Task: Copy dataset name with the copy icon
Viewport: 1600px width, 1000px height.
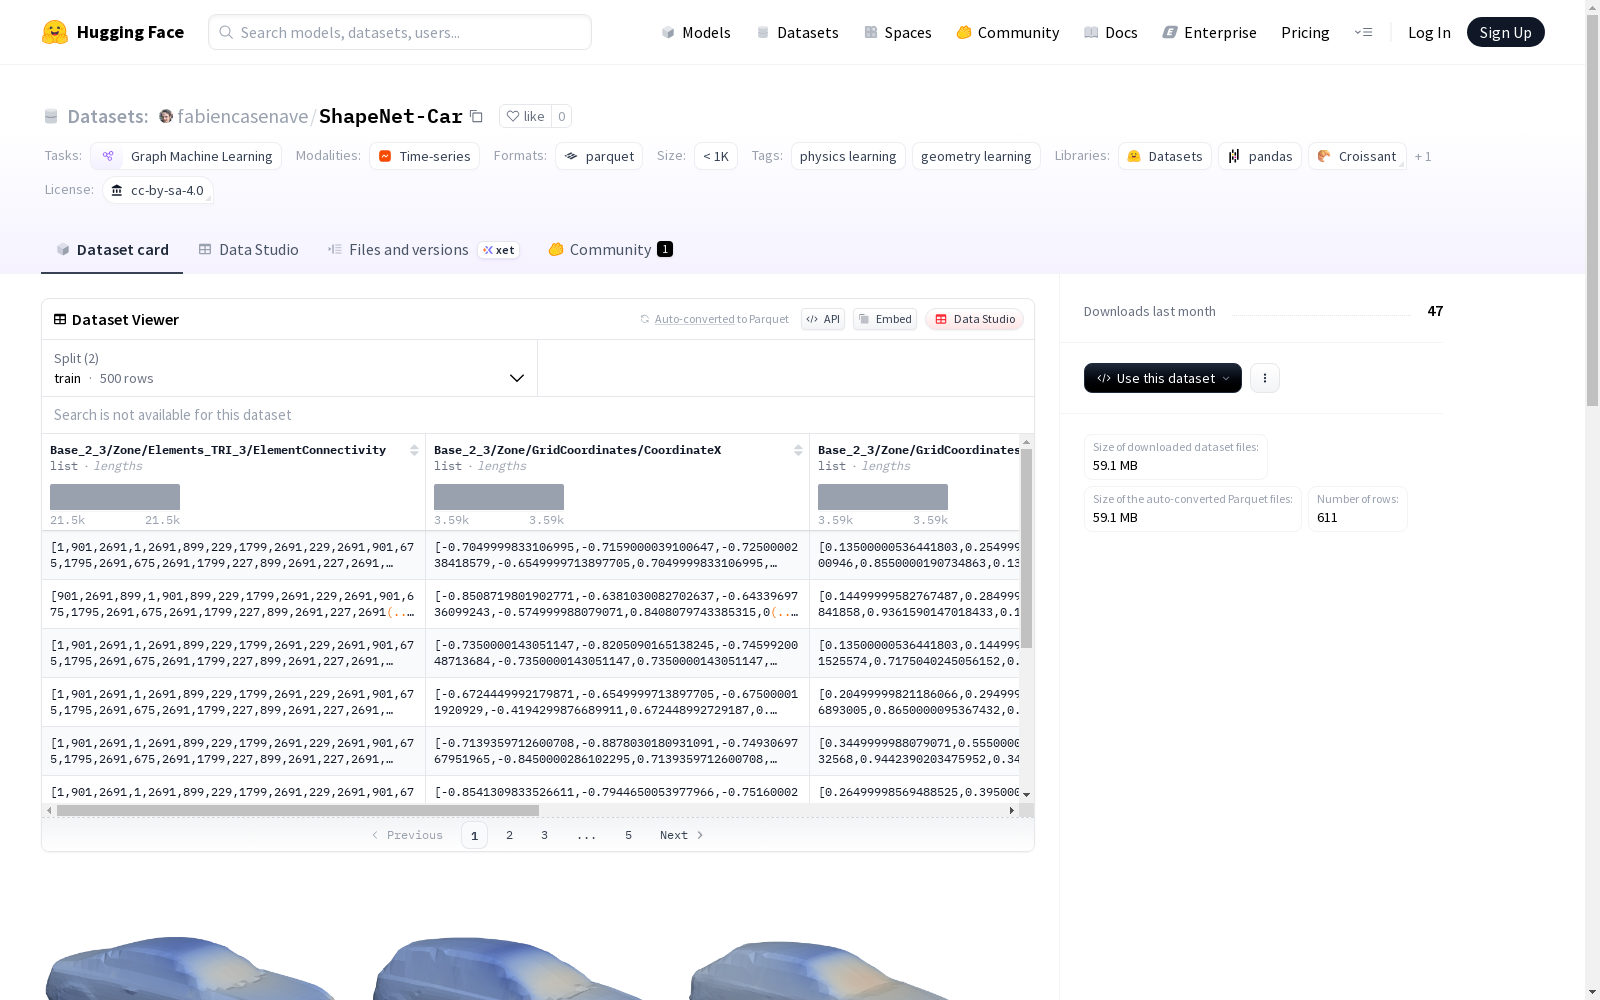Action: (477, 116)
